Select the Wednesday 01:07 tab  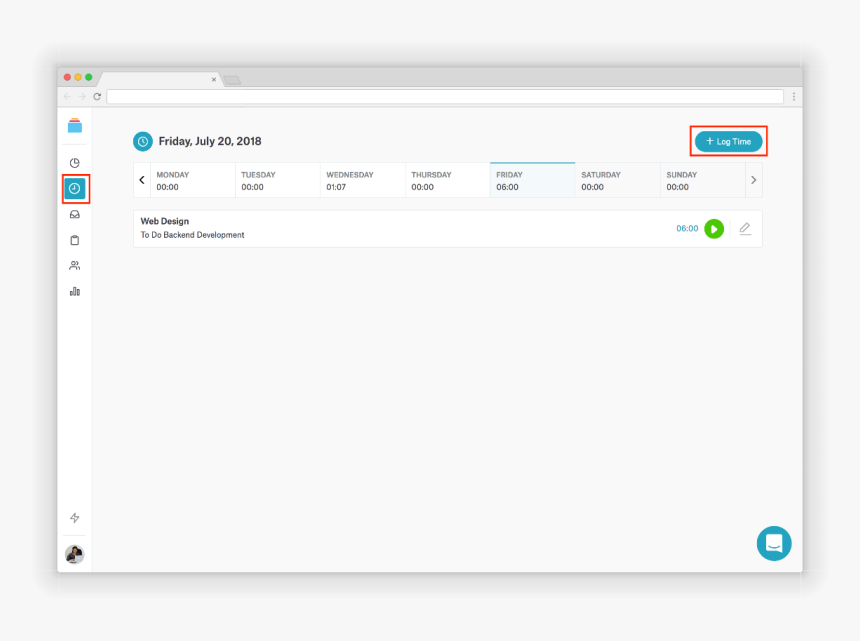click(363, 180)
